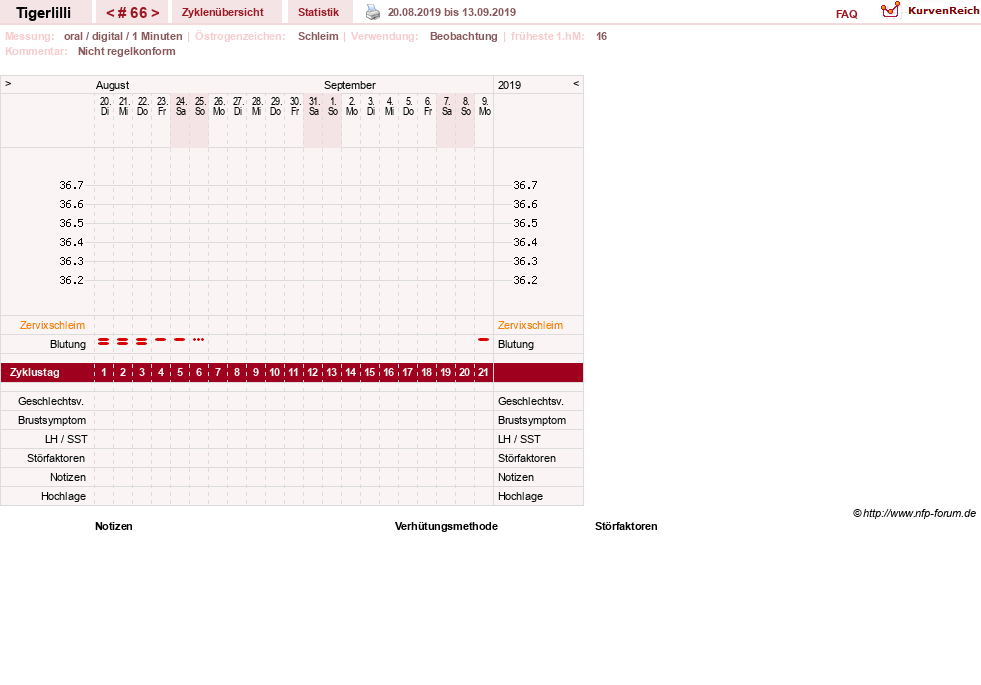Click the bold Notizen heading below the chart
981x685 pixels.
114,526
